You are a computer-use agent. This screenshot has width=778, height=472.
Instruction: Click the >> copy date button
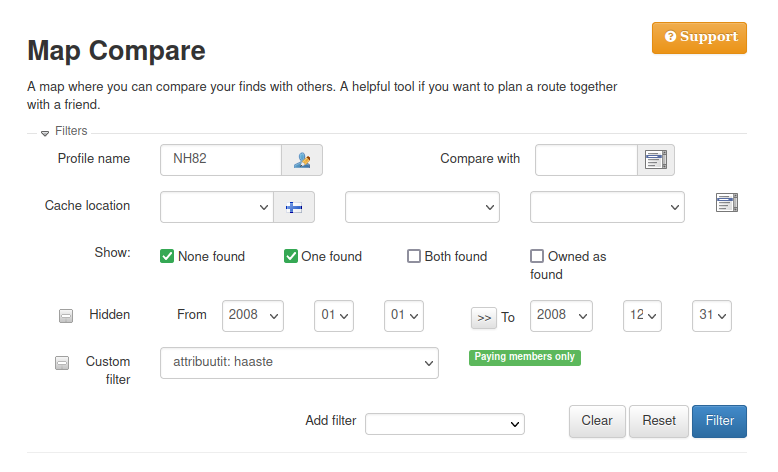tap(484, 317)
